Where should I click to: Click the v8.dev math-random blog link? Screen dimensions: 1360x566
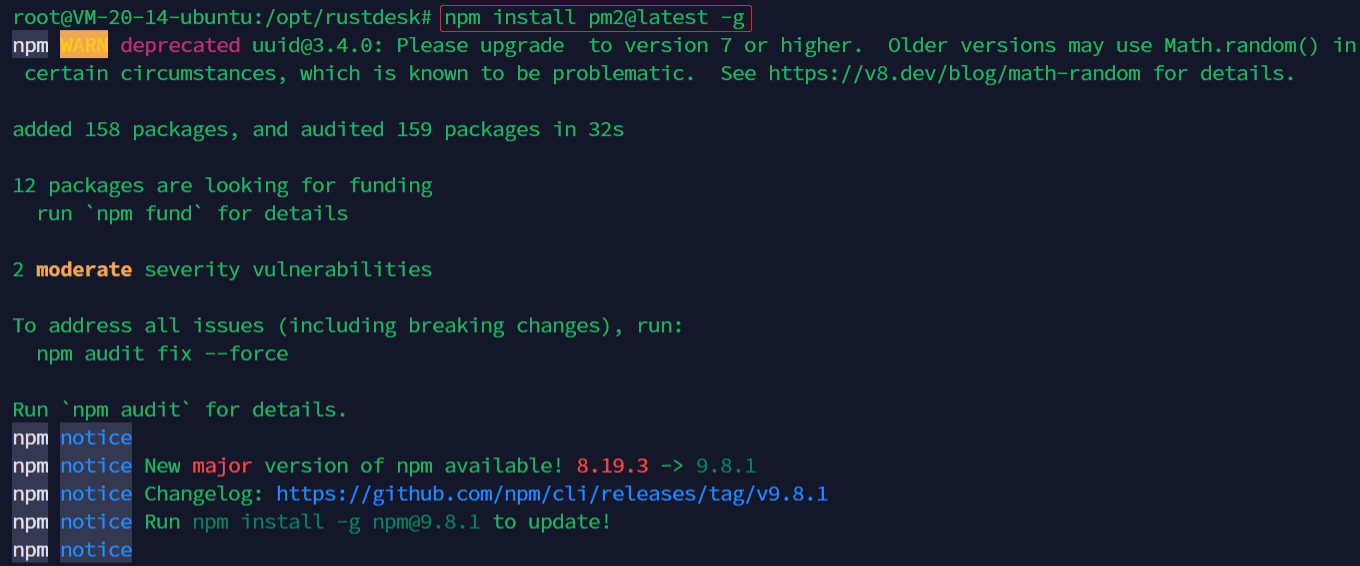(x=956, y=74)
